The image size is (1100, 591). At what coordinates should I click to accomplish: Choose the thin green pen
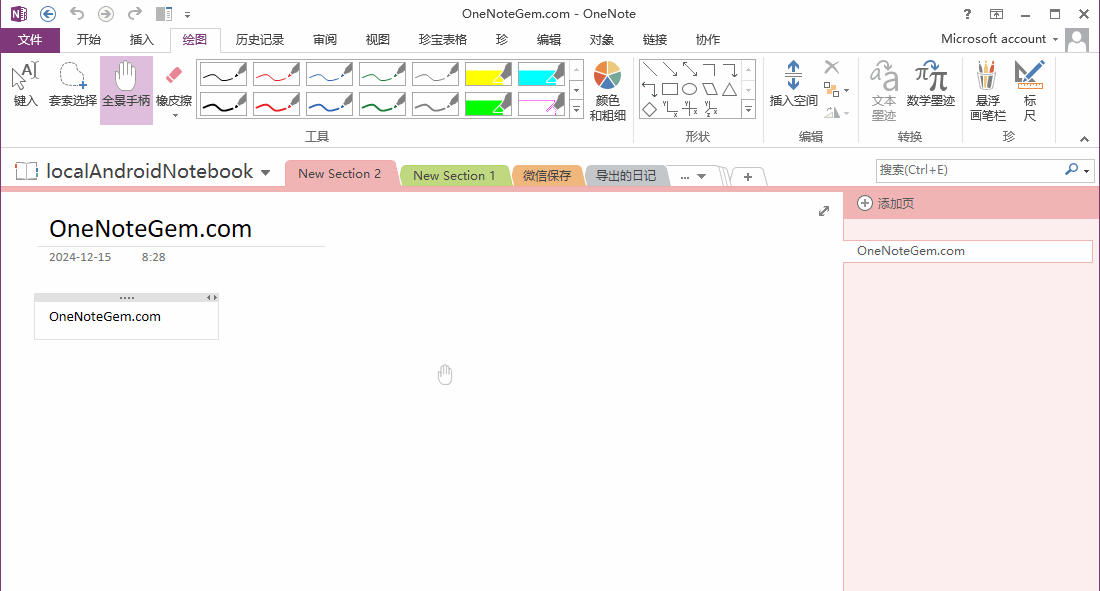coord(382,74)
